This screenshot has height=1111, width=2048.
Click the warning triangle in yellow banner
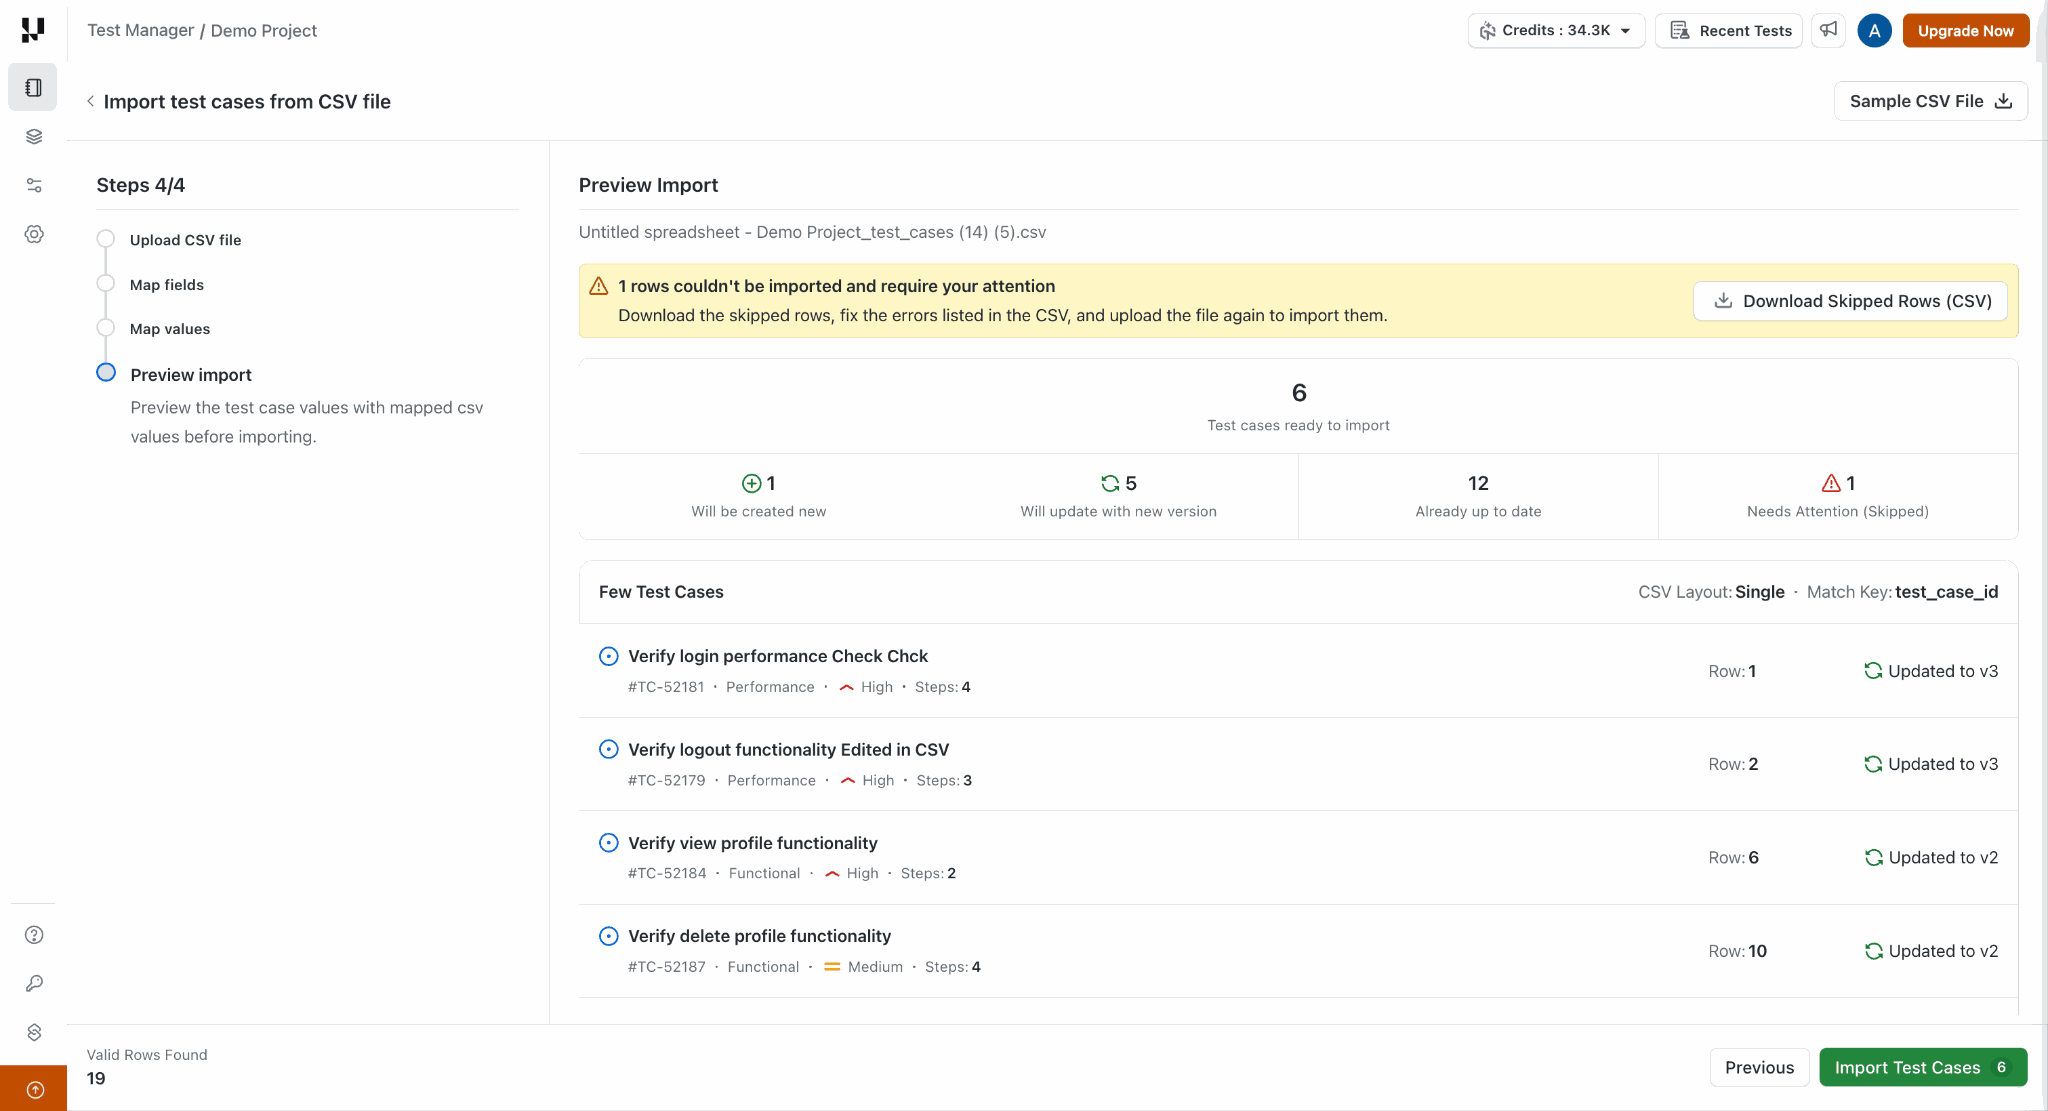pos(599,286)
